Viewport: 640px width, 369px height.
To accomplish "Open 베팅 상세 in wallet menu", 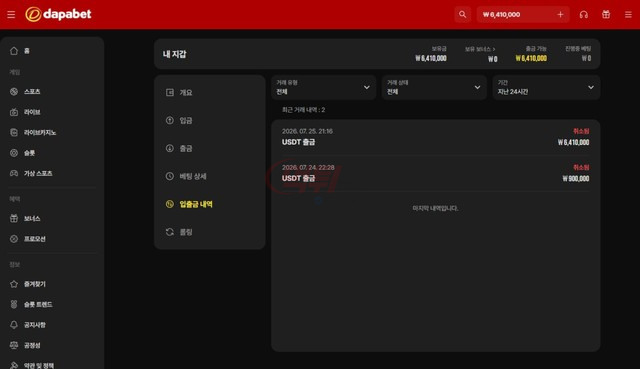I will 209,176.
